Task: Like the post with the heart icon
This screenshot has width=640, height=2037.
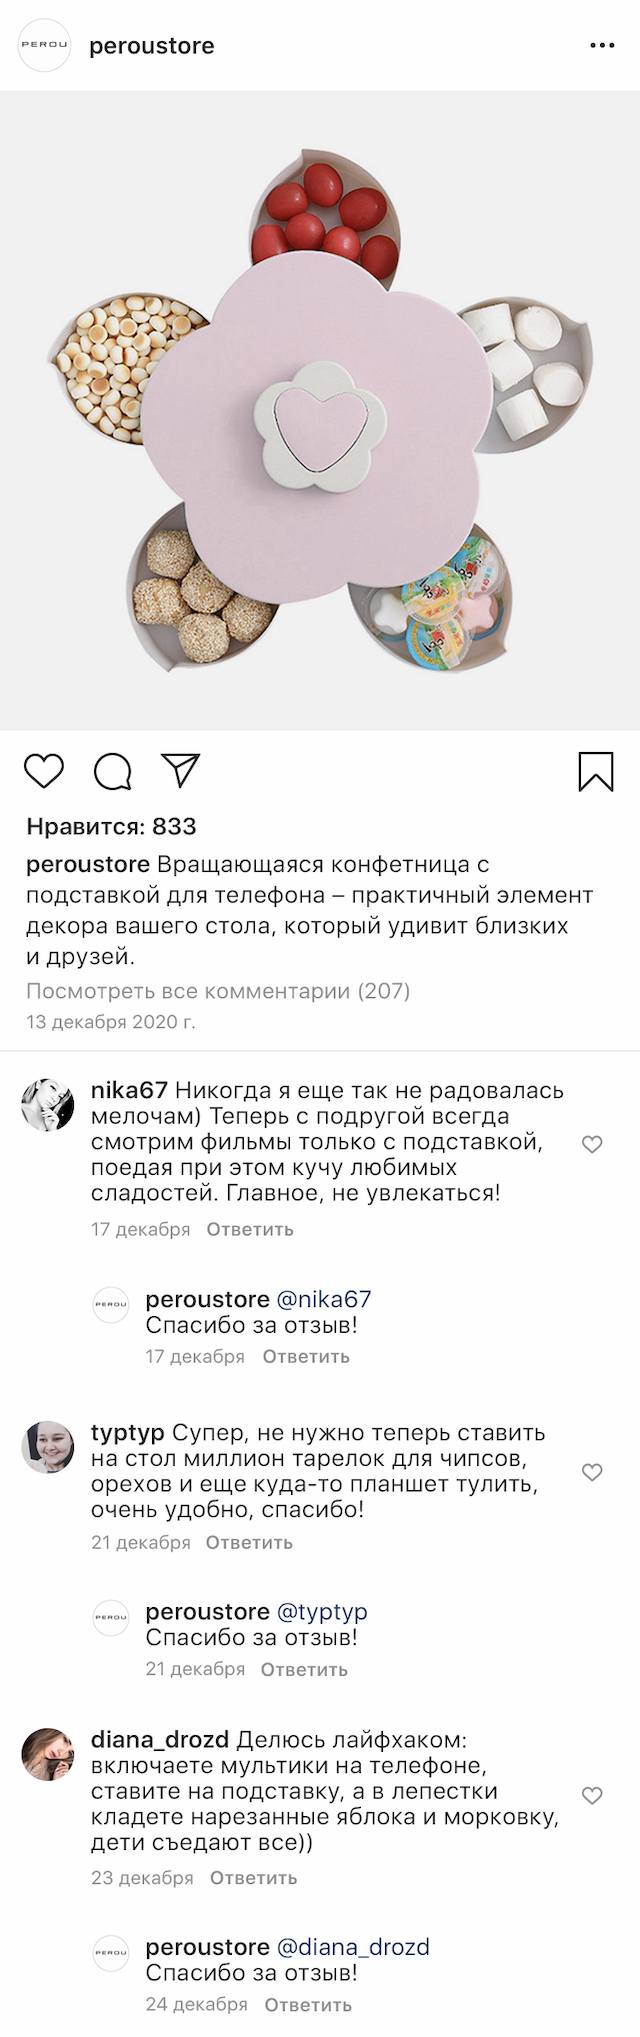Action: [44, 771]
